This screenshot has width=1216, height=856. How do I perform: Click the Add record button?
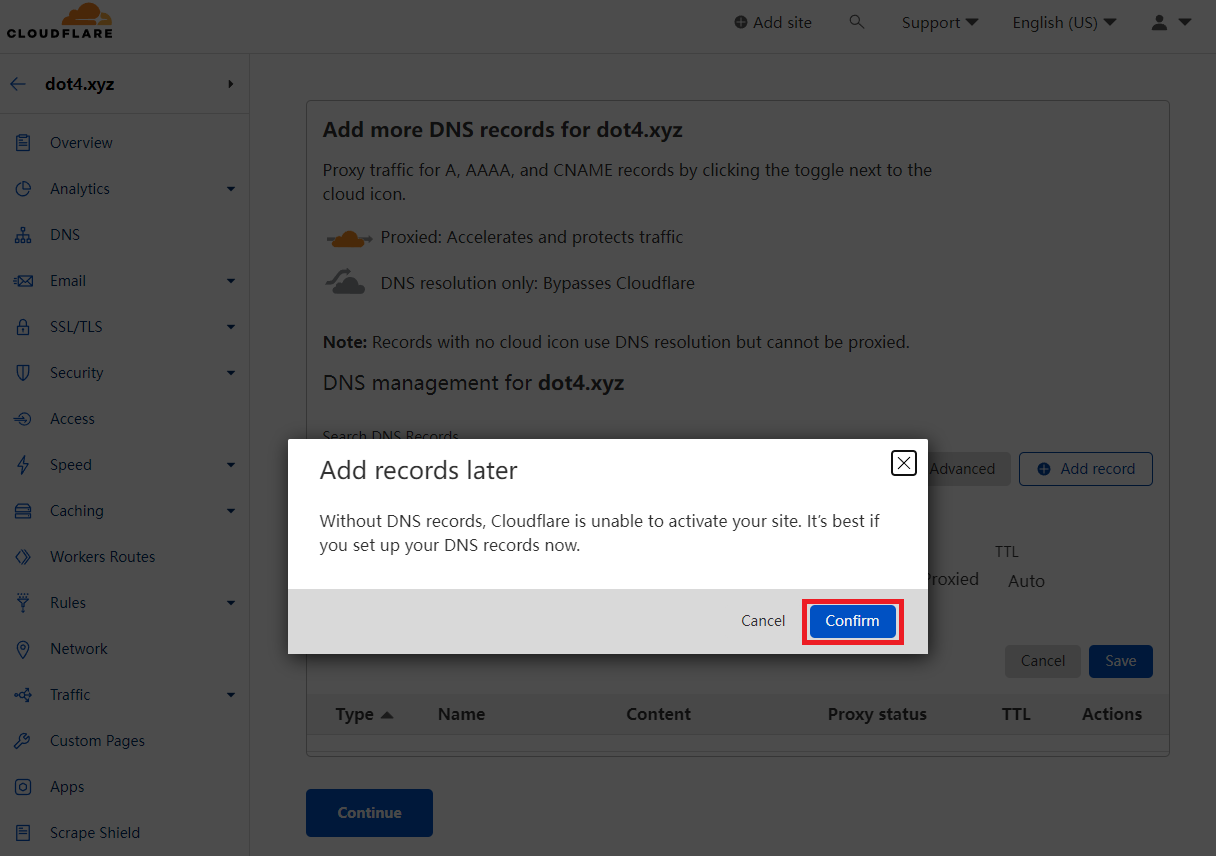click(1086, 469)
